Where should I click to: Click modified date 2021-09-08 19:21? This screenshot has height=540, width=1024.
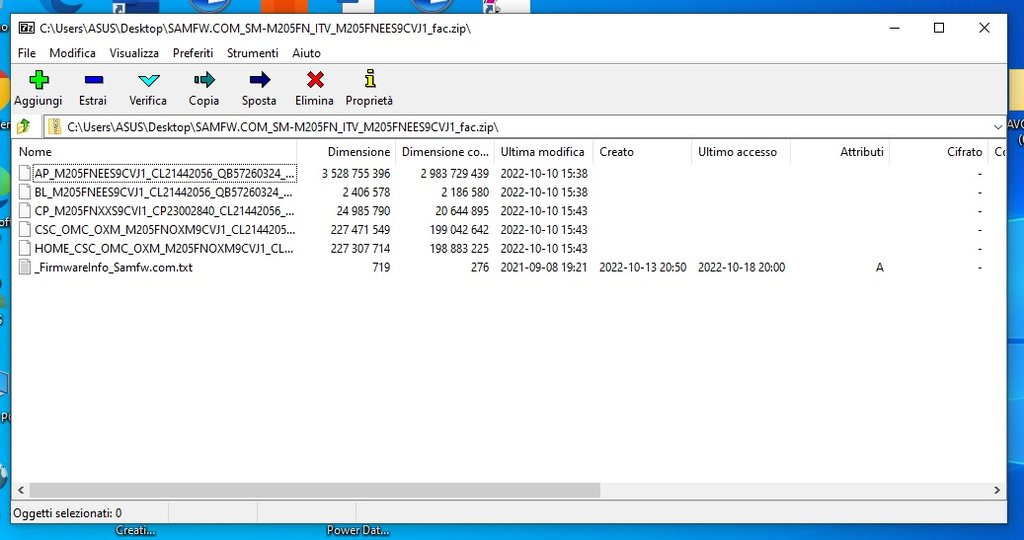pyautogui.click(x=544, y=267)
